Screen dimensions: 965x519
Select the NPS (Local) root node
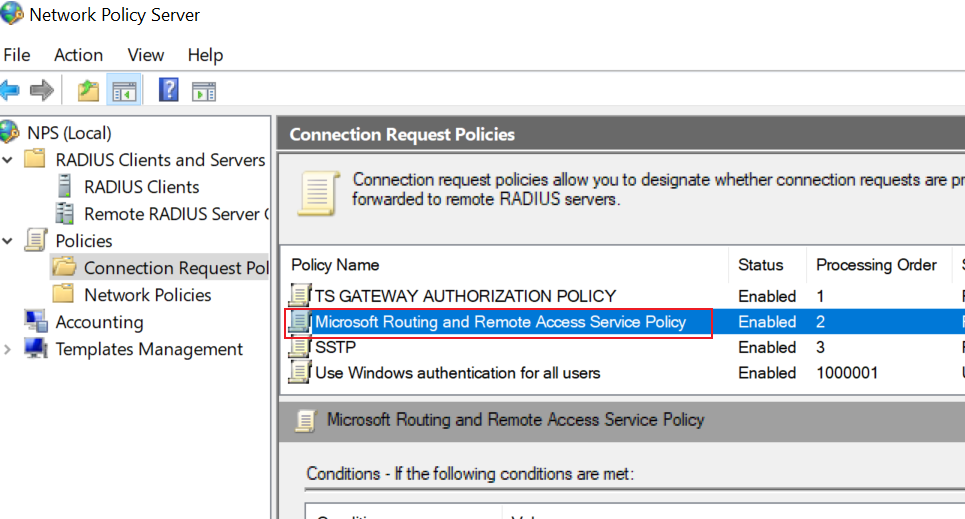pyautogui.click(x=69, y=133)
